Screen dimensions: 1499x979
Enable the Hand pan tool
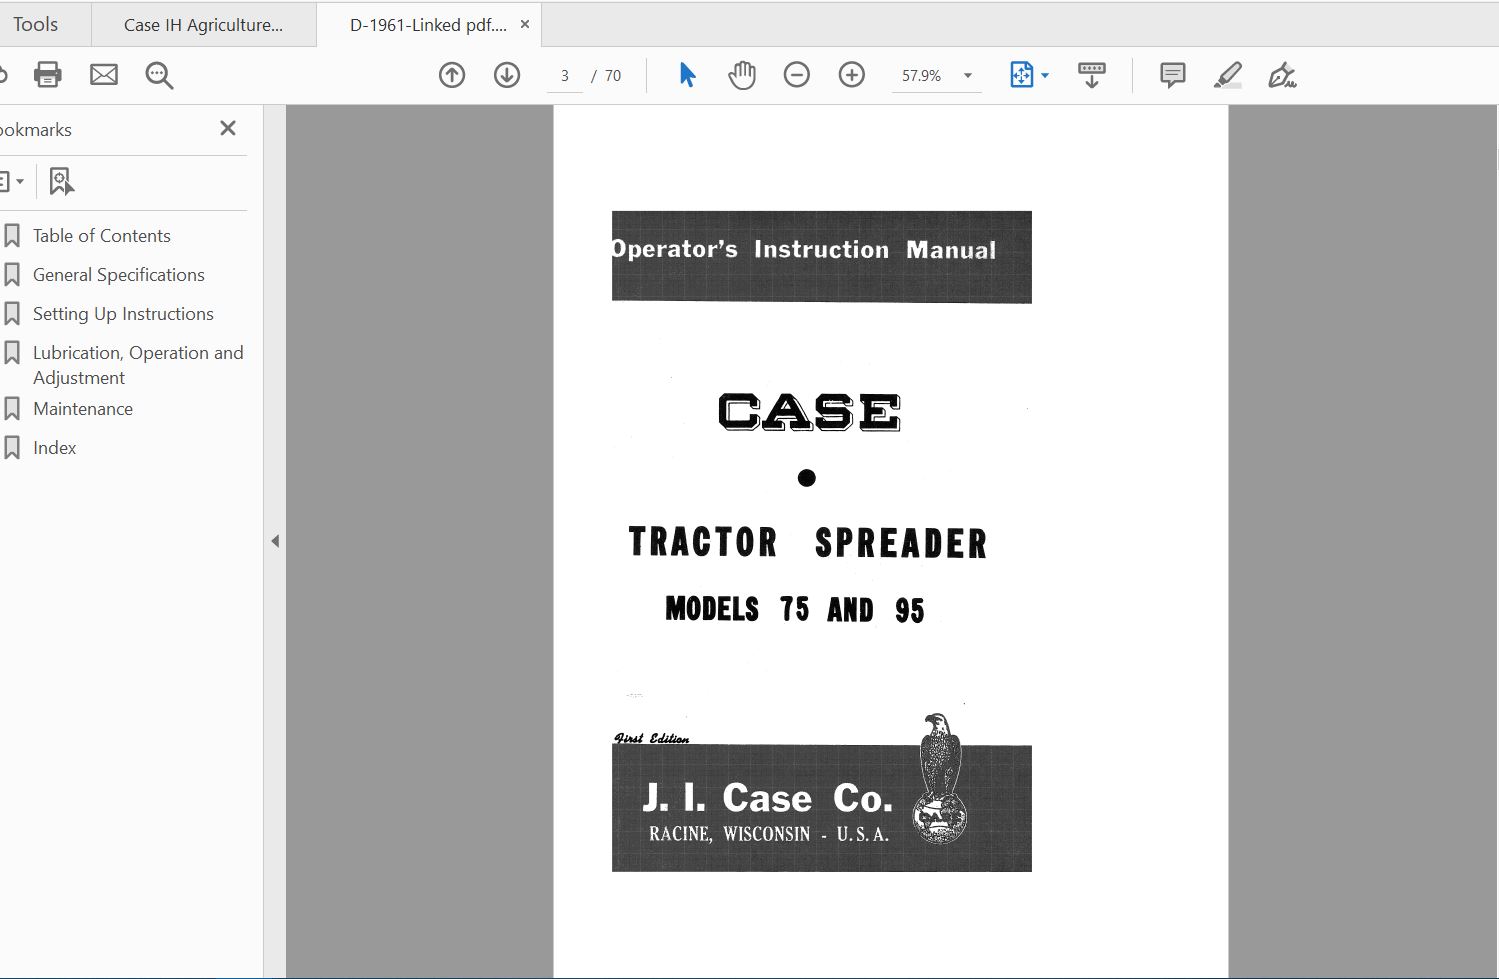pyautogui.click(x=741, y=75)
